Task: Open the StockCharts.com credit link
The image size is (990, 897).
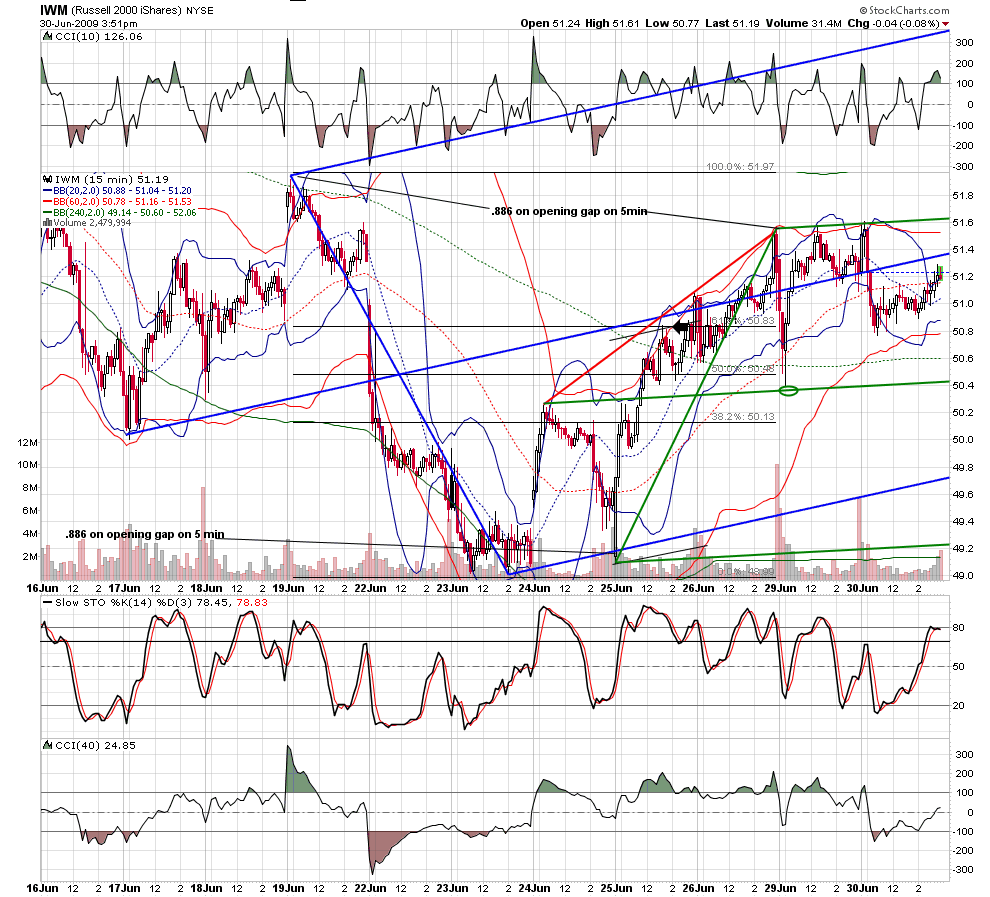Action: tap(904, 10)
